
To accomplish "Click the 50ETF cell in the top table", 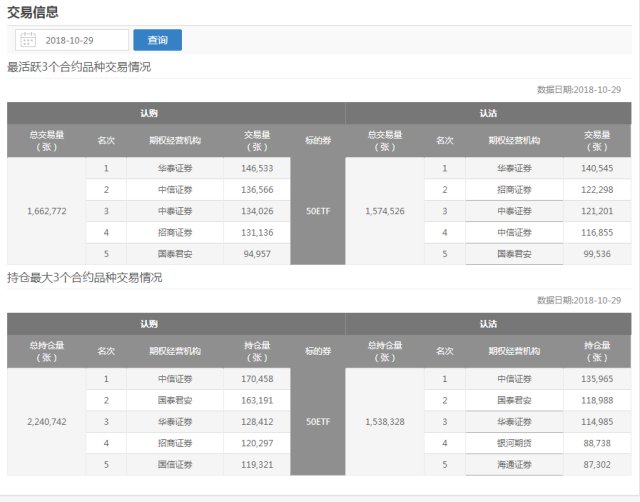I will click(318, 211).
